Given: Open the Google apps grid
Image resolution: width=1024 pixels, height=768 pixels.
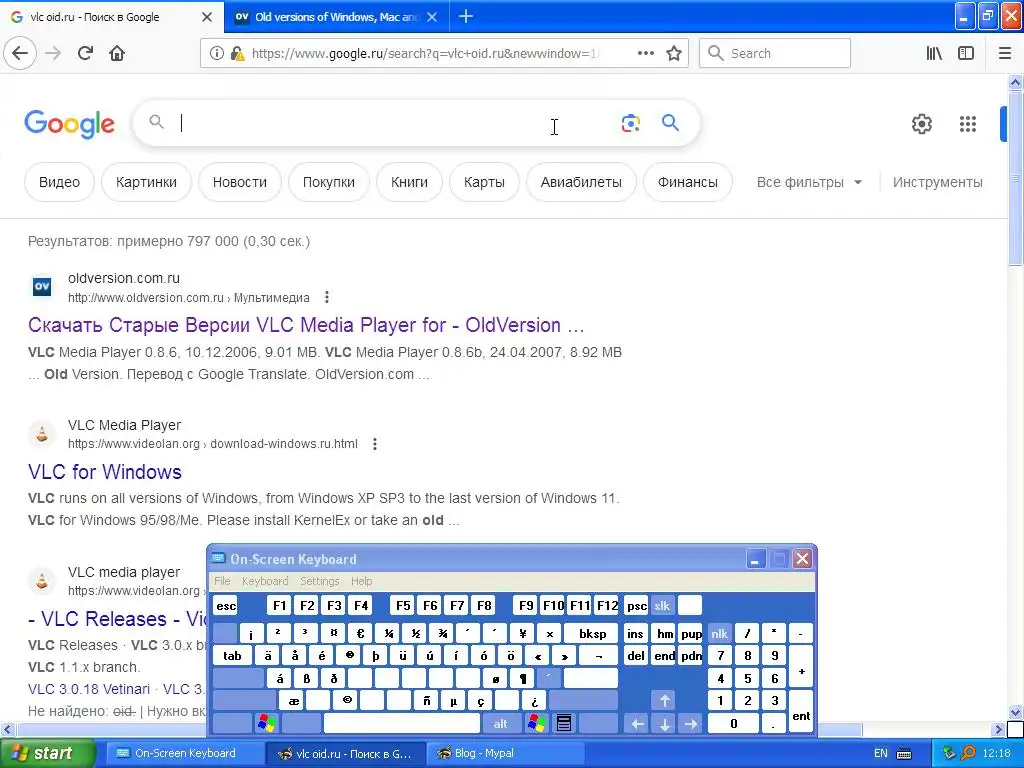Looking at the screenshot, I should (x=968, y=123).
